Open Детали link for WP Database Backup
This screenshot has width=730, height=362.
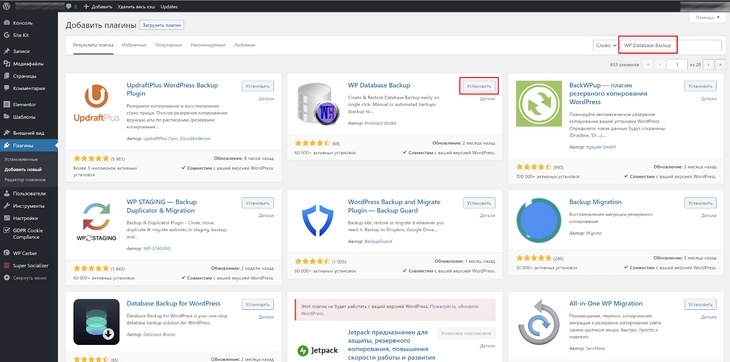tap(487, 99)
